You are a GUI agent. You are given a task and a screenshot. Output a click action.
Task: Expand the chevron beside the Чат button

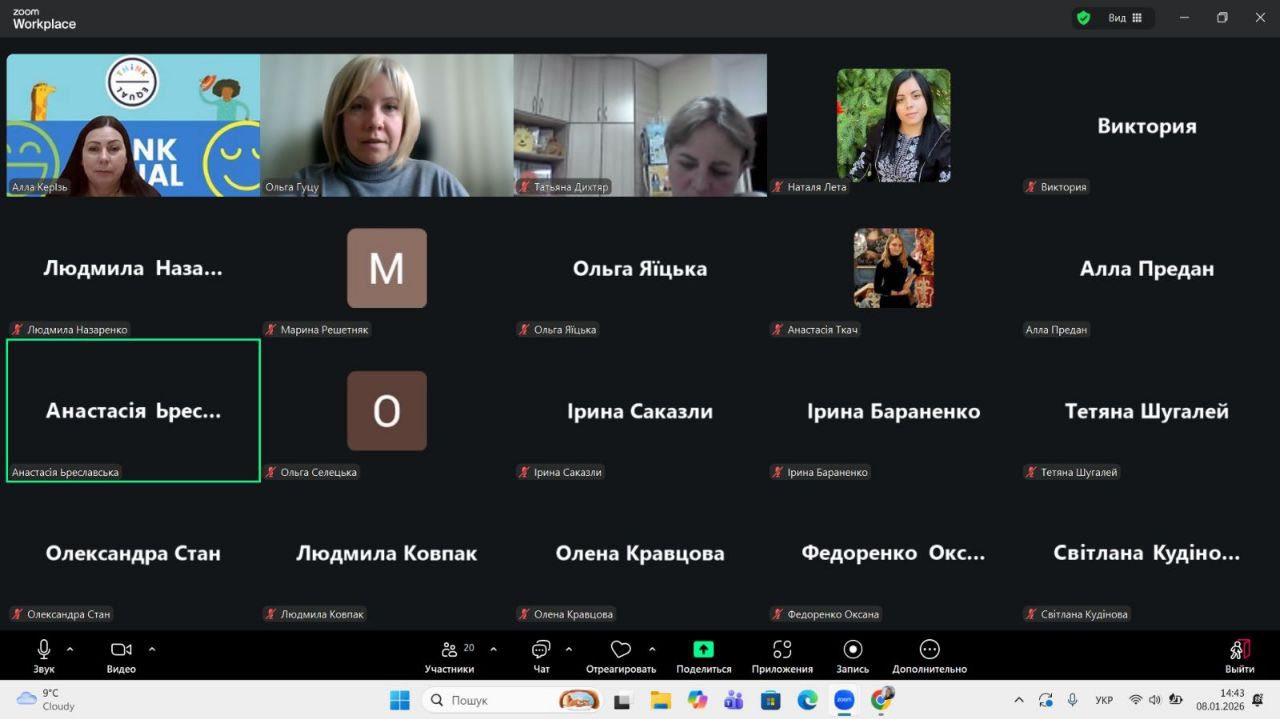(x=569, y=649)
